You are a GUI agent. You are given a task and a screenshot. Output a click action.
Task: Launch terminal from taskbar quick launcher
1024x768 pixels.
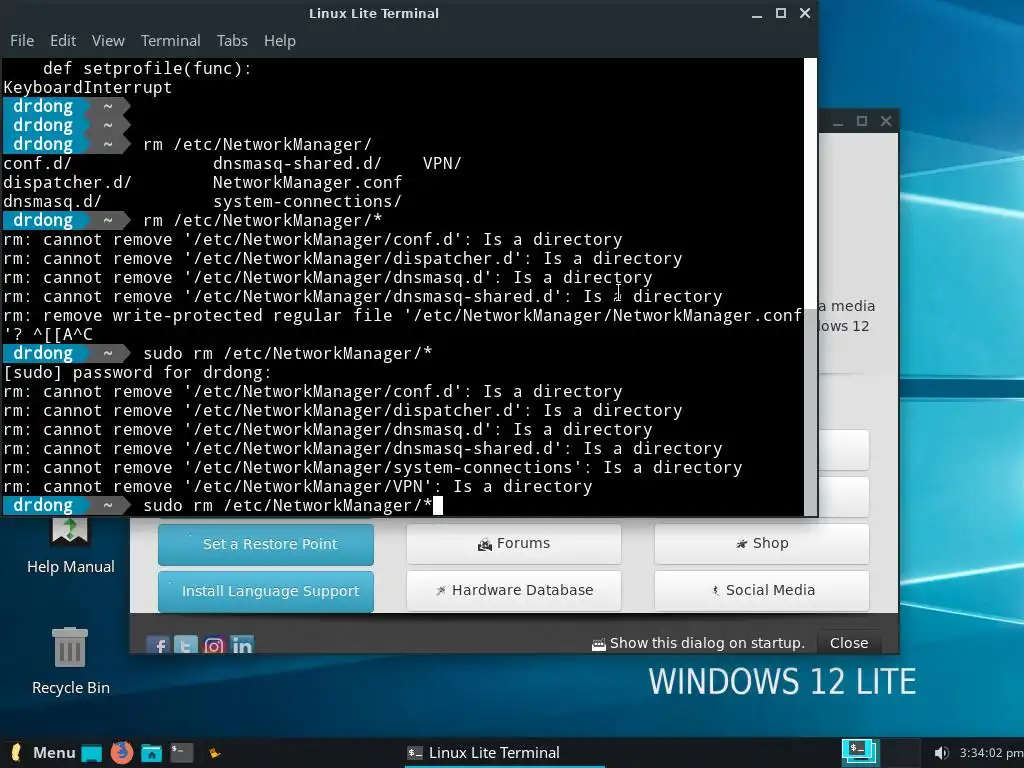[182, 753]
